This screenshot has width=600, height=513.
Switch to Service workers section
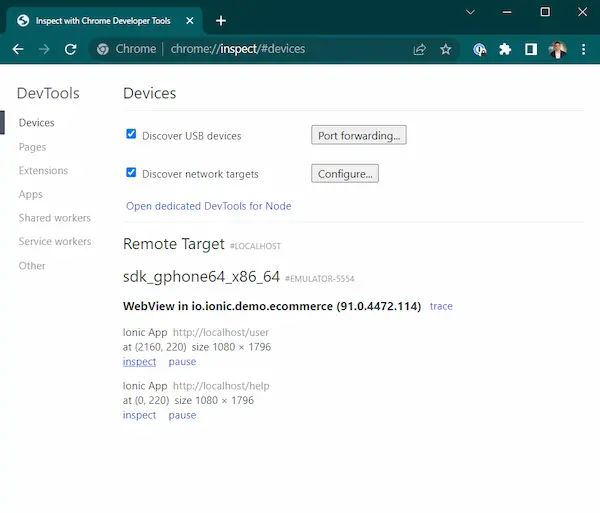tap(54, 242)
